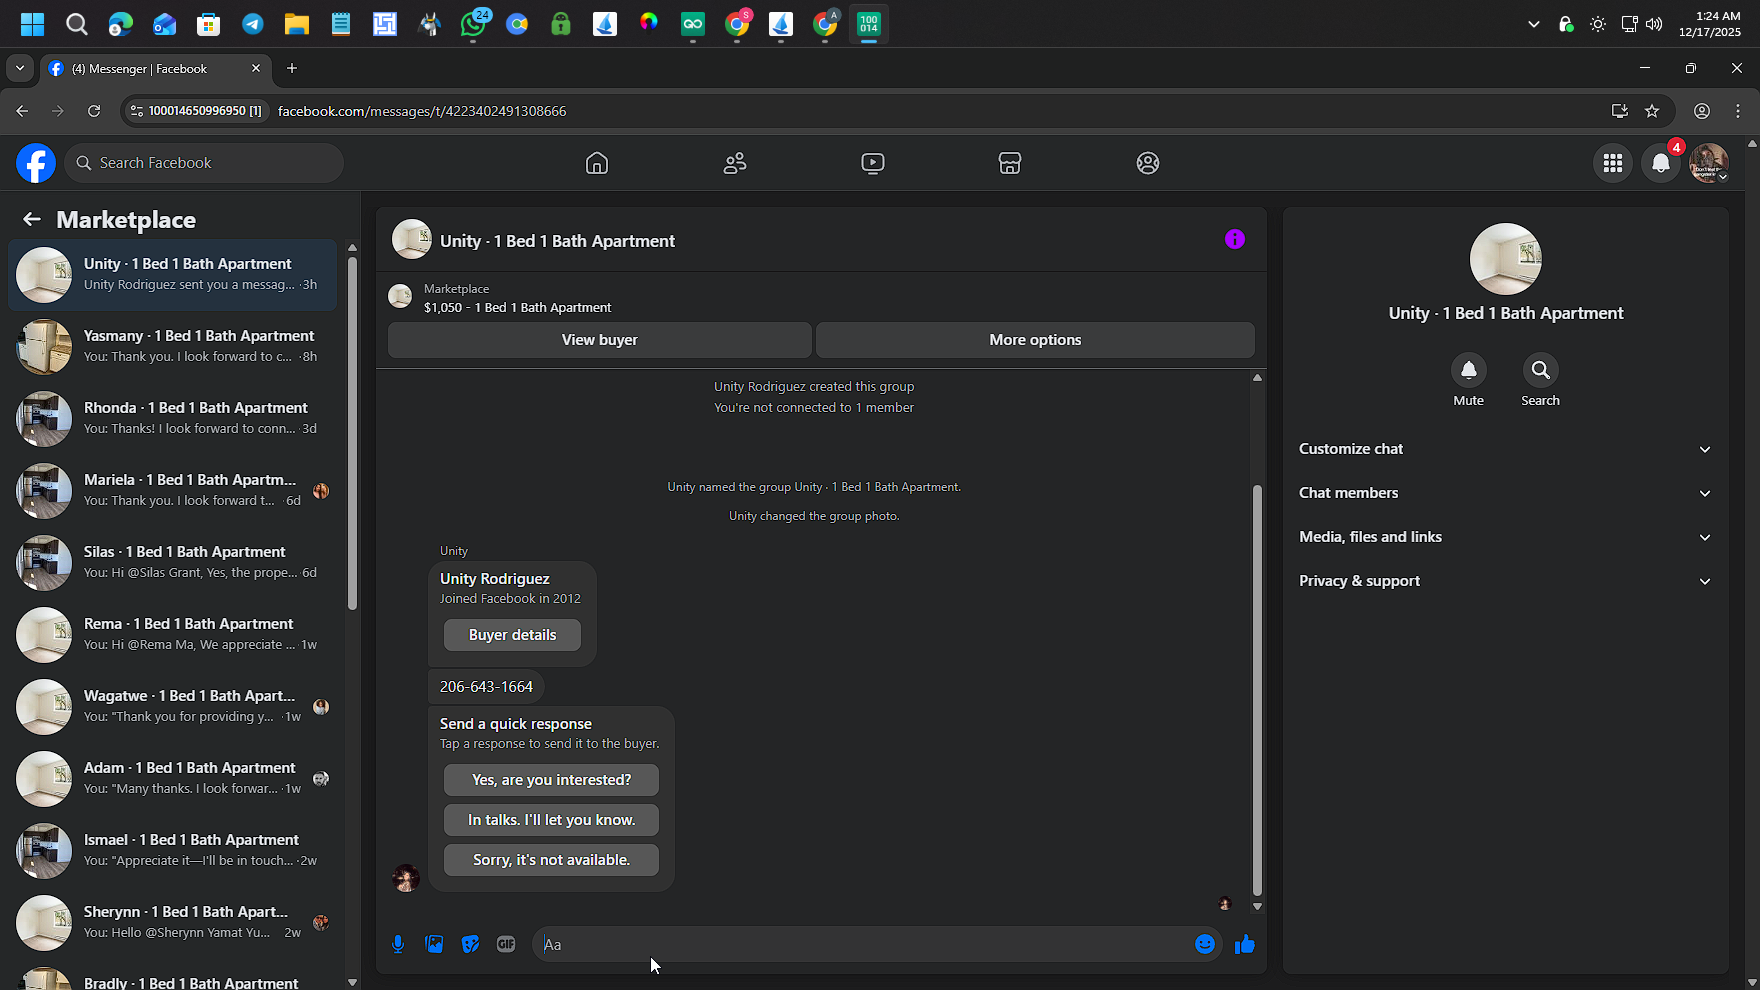Attach a photo or file
This screenshot has width=1760, height=990.
click(x=434, y=944)
